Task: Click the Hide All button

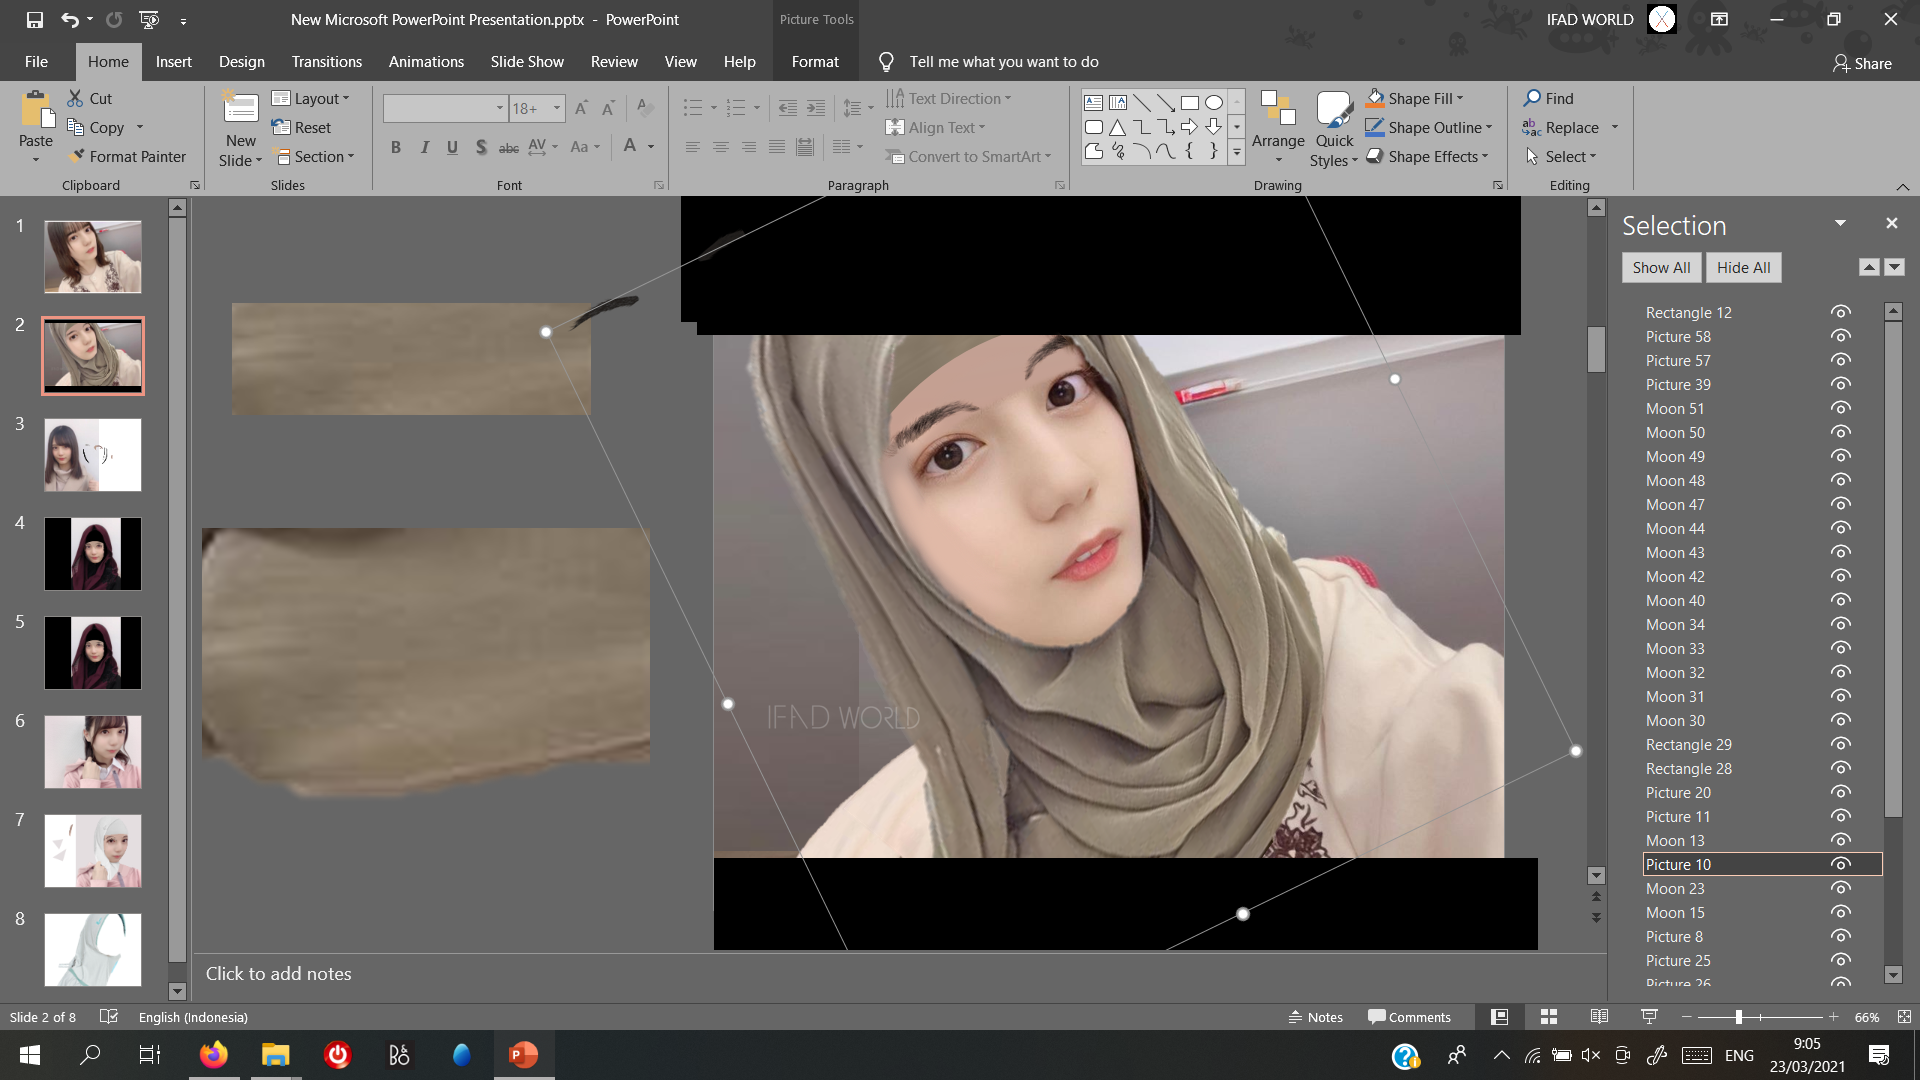Action: tap(1743, 268)
